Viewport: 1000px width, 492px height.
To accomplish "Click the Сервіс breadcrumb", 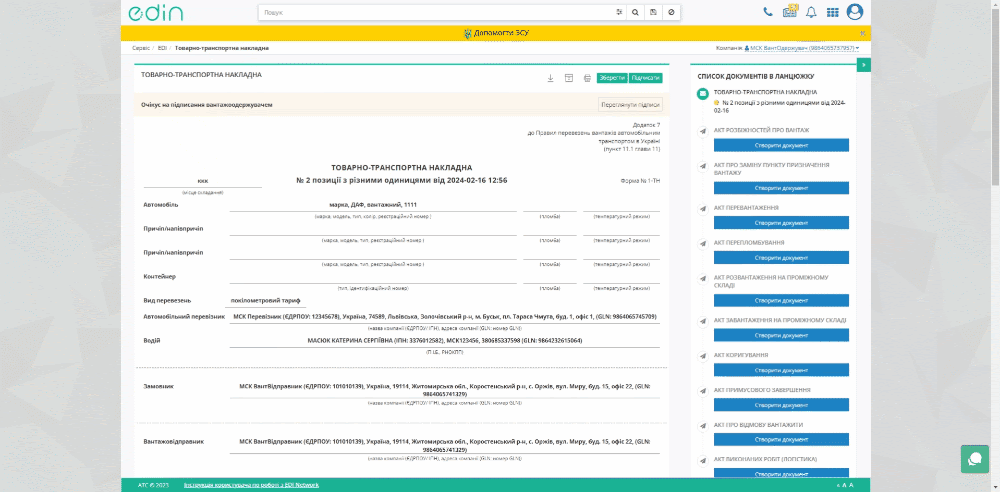I will (141, 48).
